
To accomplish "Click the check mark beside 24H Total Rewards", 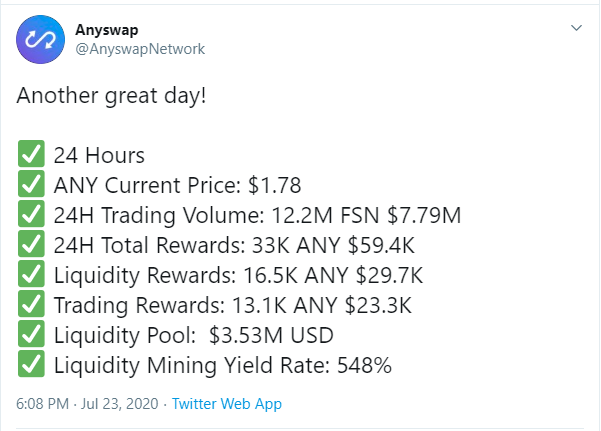I will tap(30, 246).
